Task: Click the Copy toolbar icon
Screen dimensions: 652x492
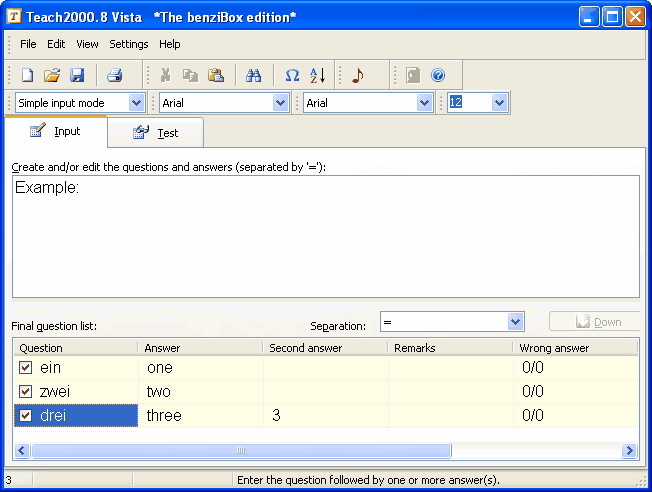Action: pyautogui.click(x=190, y=75)
